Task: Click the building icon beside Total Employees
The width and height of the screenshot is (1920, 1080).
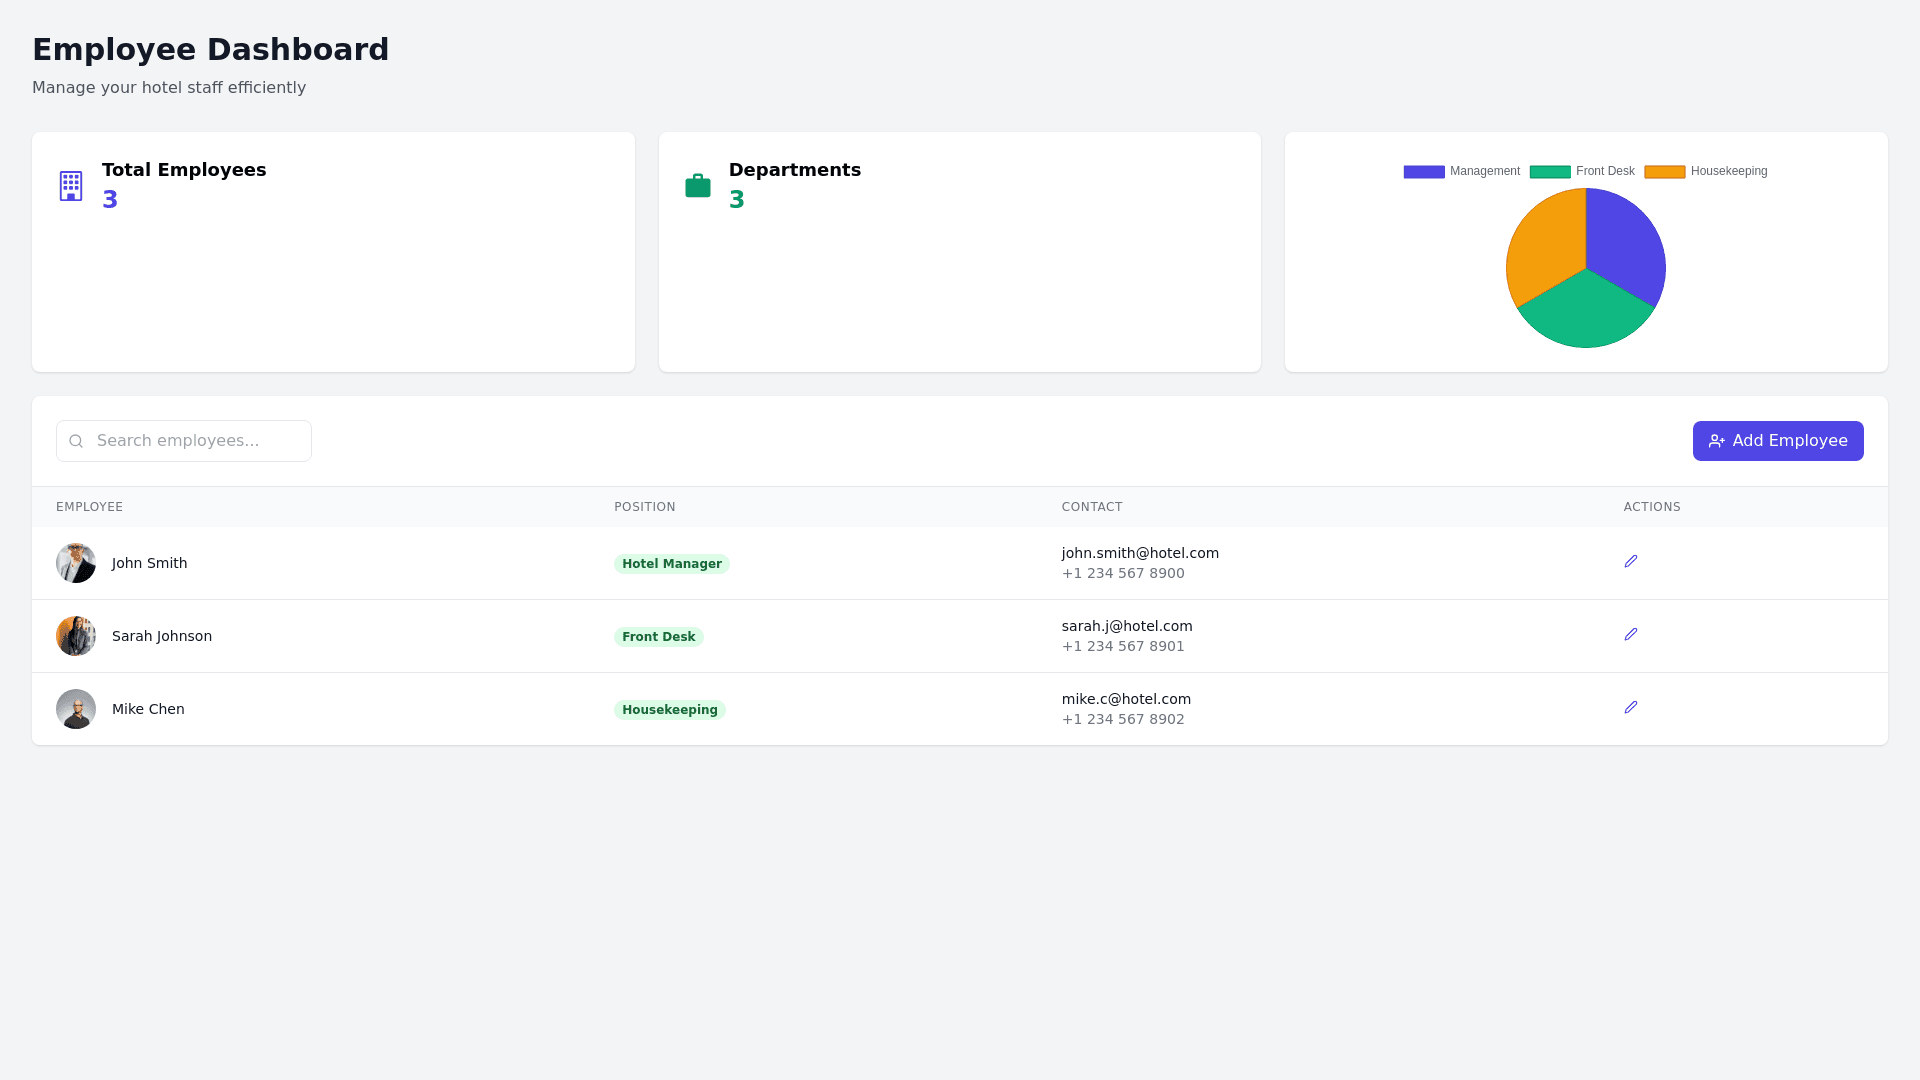Action: (71, 186)
